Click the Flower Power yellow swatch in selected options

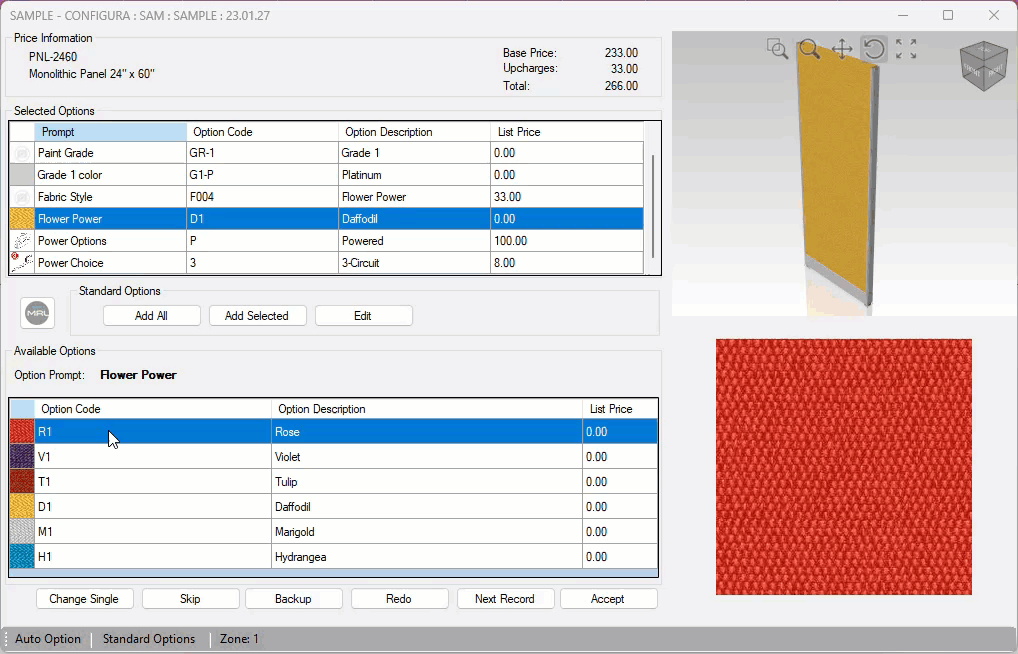point(22,219)
